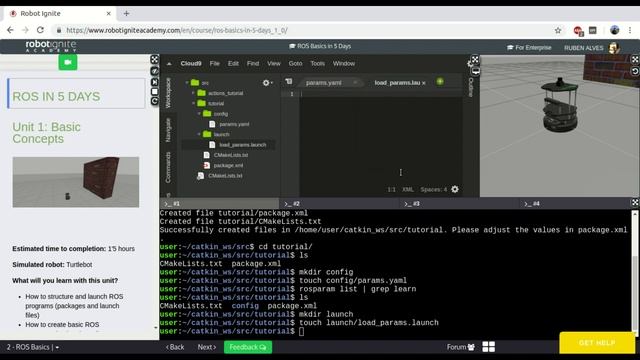Click the monitor icon below the IDE fullscreen icon

click(x=475, y=71)
